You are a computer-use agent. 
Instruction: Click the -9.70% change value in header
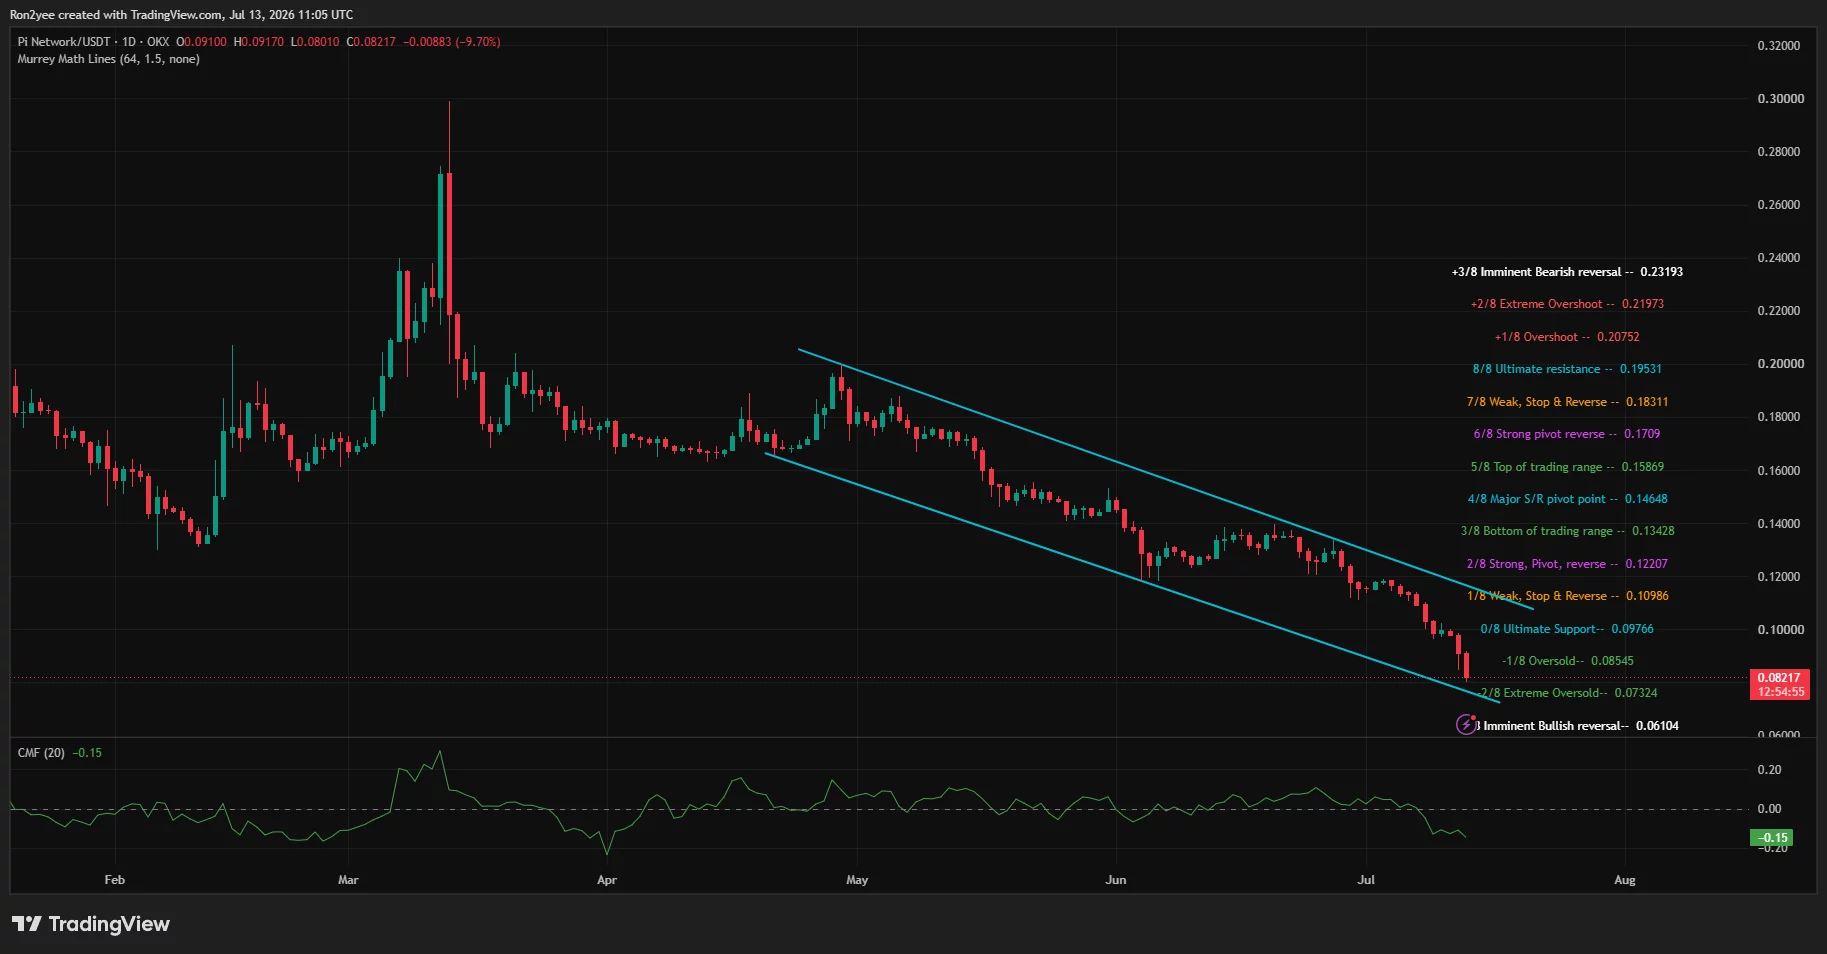[x=478, y=42]
